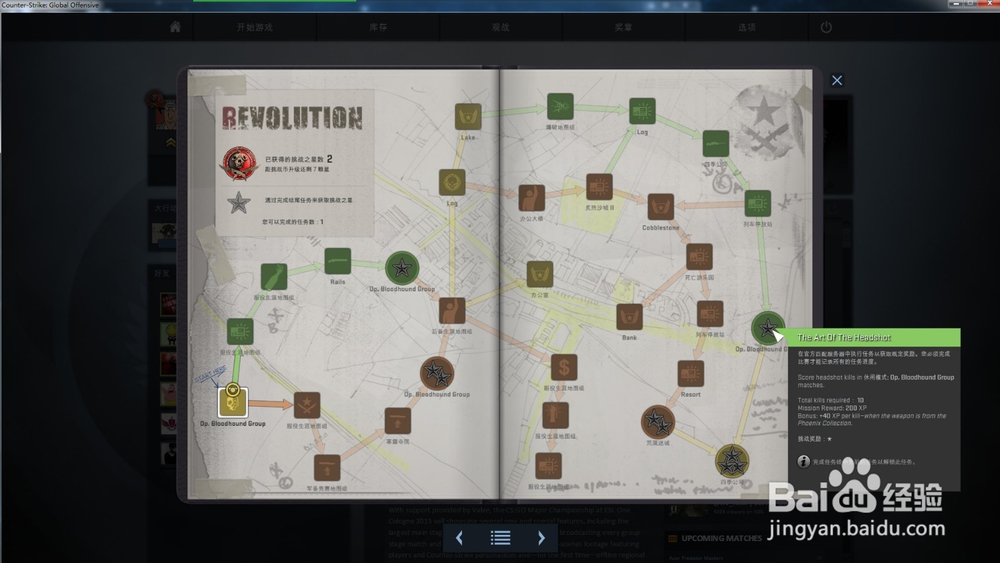Select the green 四季公寓 rifle mission node
Screen dimensions: 1000x563
point(716,144)
